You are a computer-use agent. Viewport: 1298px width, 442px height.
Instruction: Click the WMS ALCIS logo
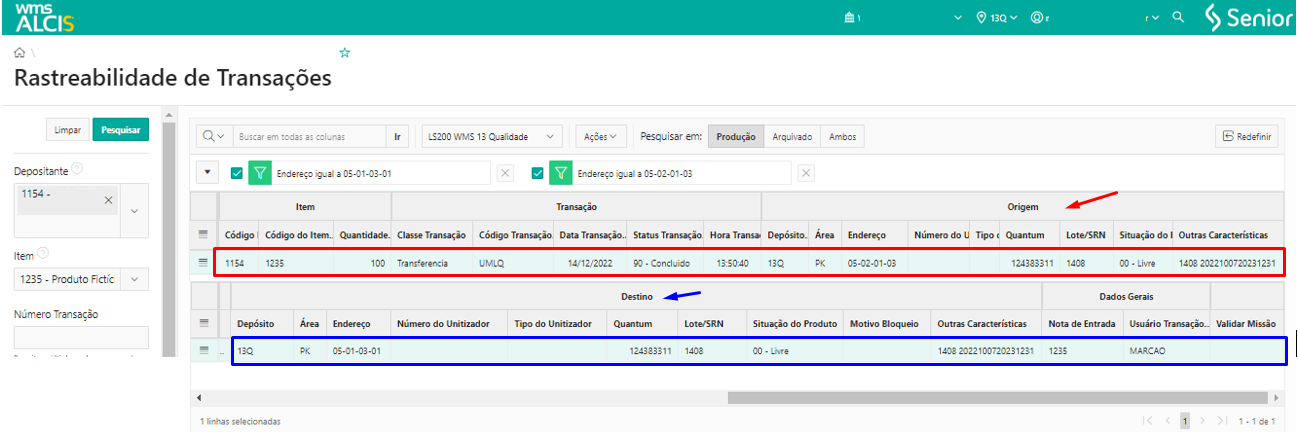click(x=45, y=17)
